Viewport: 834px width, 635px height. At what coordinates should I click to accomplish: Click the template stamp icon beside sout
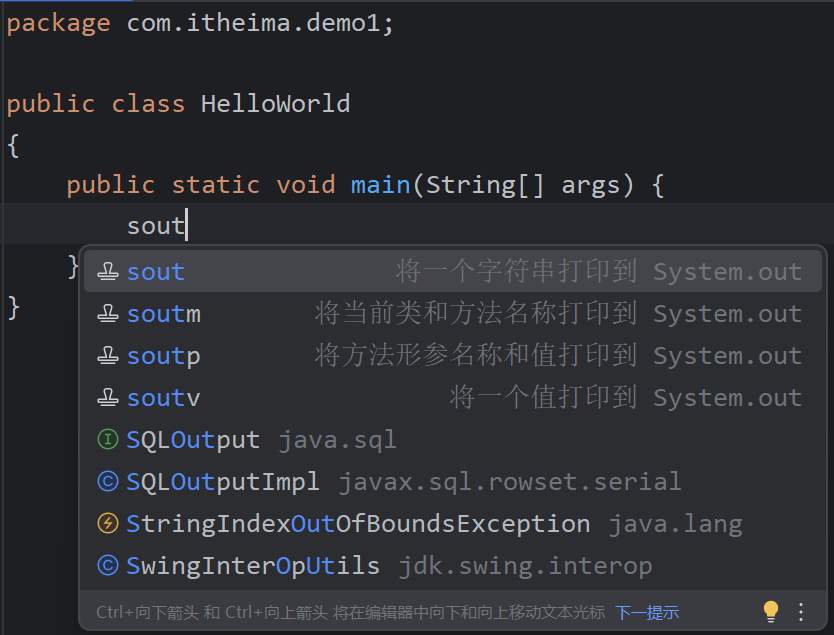[x=108, y=271]
